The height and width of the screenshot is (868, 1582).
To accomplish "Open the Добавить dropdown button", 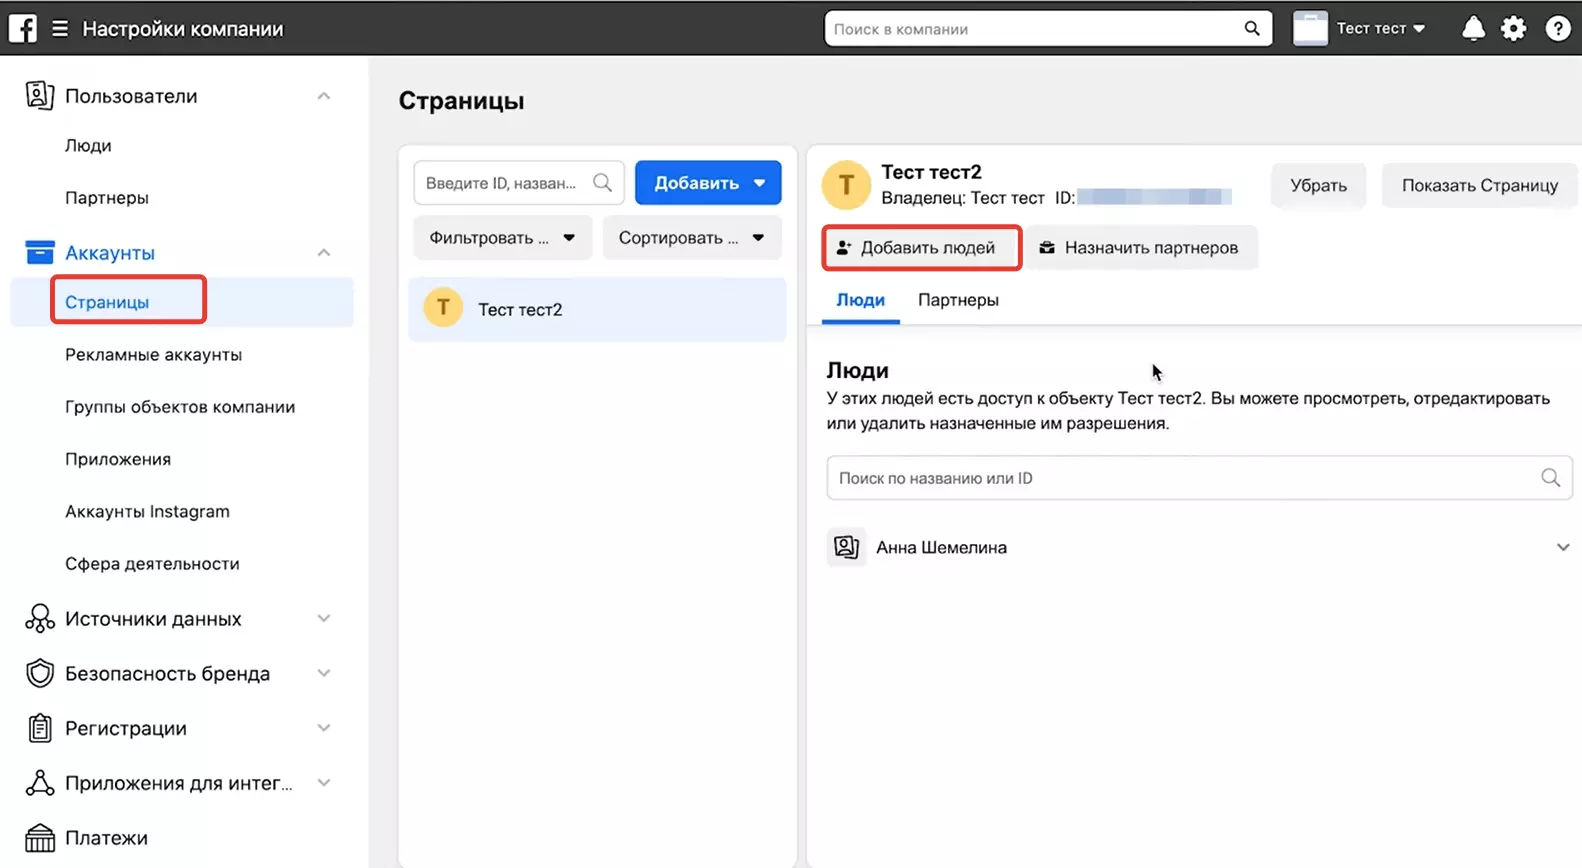I will coord(708,183).
